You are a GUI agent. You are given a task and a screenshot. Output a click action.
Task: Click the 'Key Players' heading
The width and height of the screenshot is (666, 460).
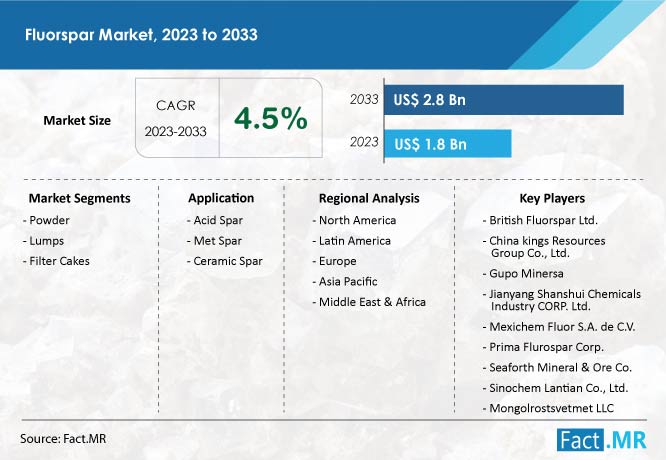(552, 198)
